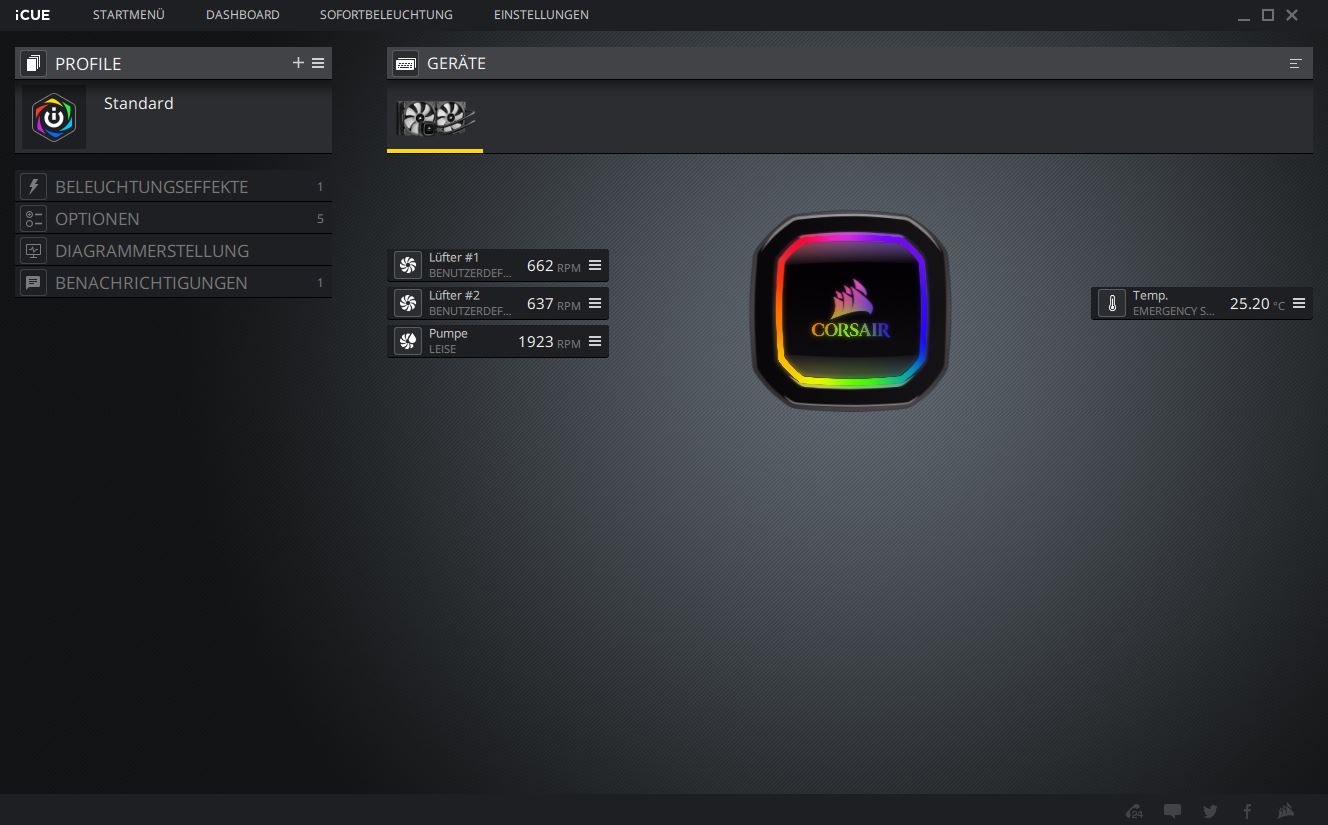Click the iCUE logo
This screenshot has height=825, width=1328.
click(x=33, y=15)
